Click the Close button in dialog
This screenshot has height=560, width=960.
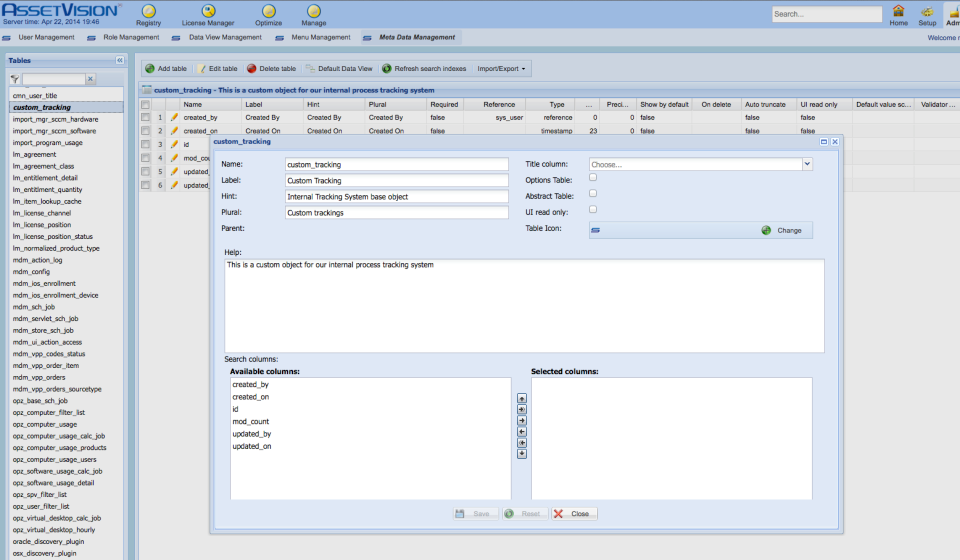click(574, 513)
